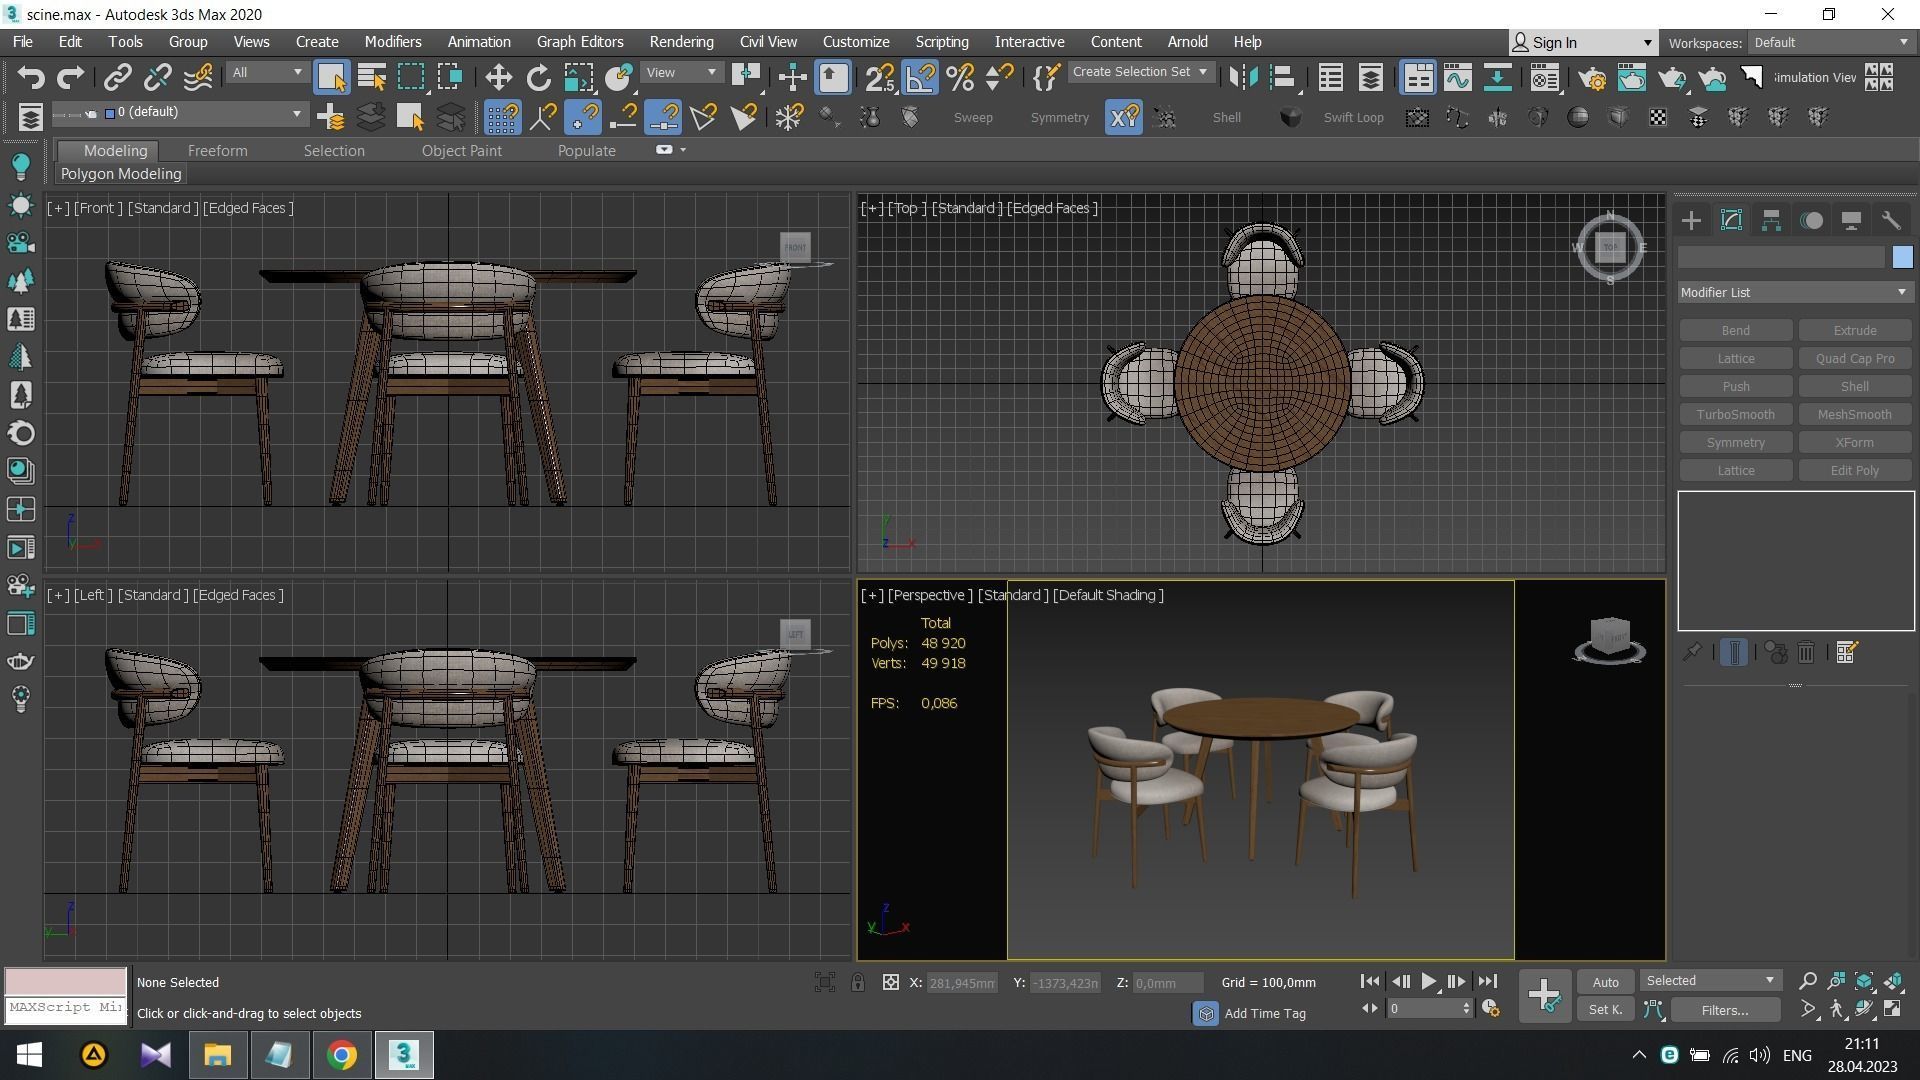This screenshot has height=1080, width=1920.
Task: Open the Render Setup teapot icon
Action: (x=1592, y=78)
